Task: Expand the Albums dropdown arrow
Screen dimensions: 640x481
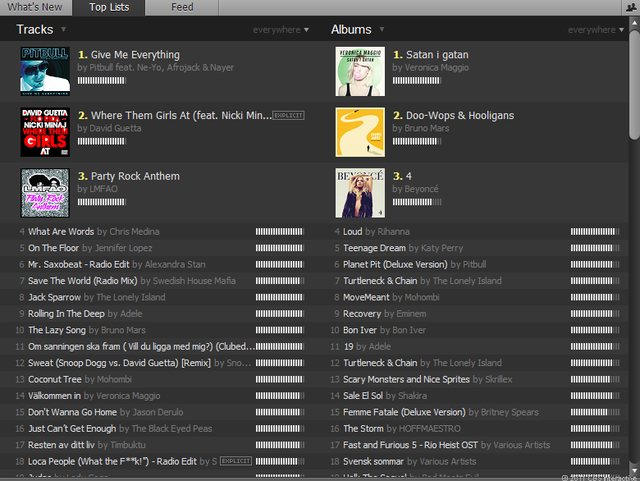Action: click(x=382, y=29)
